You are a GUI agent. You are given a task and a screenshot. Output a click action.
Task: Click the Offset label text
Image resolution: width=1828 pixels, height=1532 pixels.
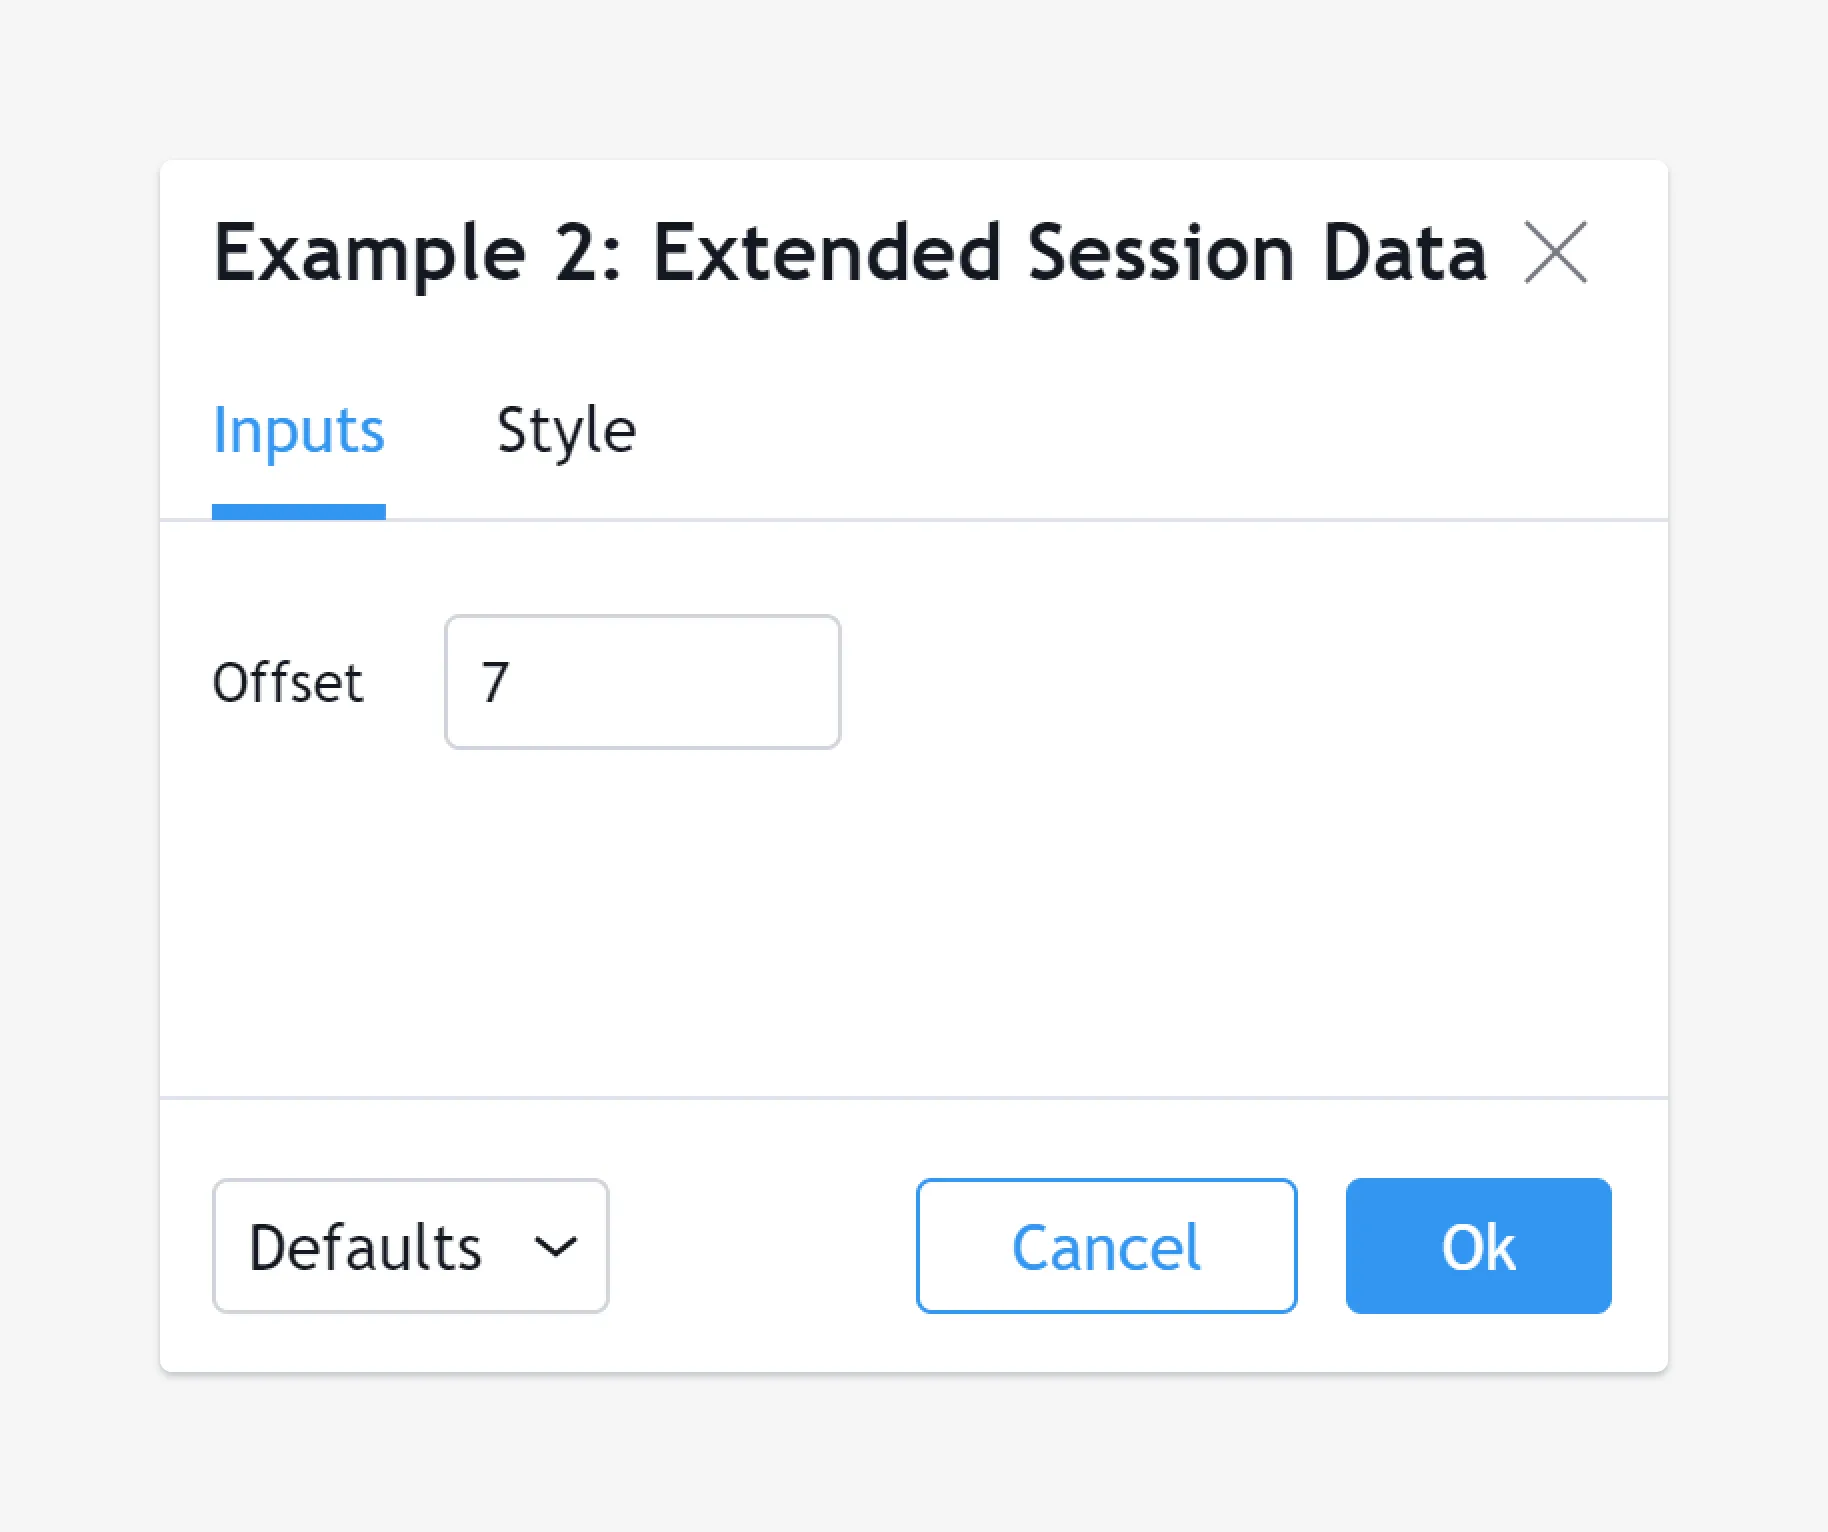click(x=288, y=683)
